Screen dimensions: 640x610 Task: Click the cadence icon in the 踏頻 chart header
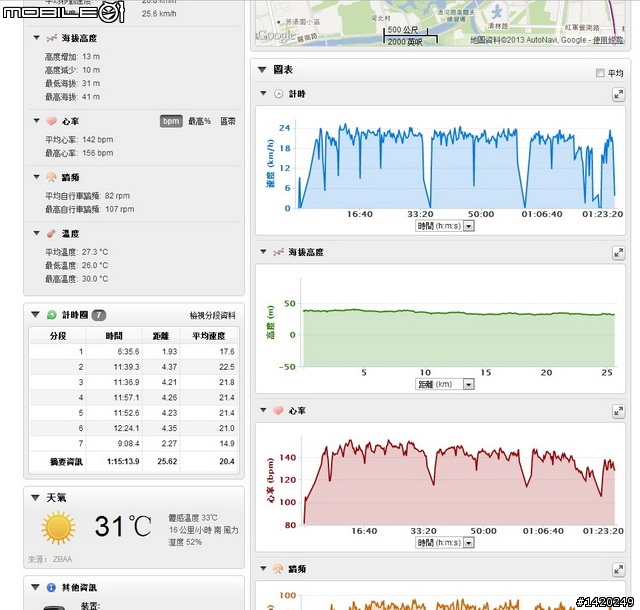[x=278, y=569]
